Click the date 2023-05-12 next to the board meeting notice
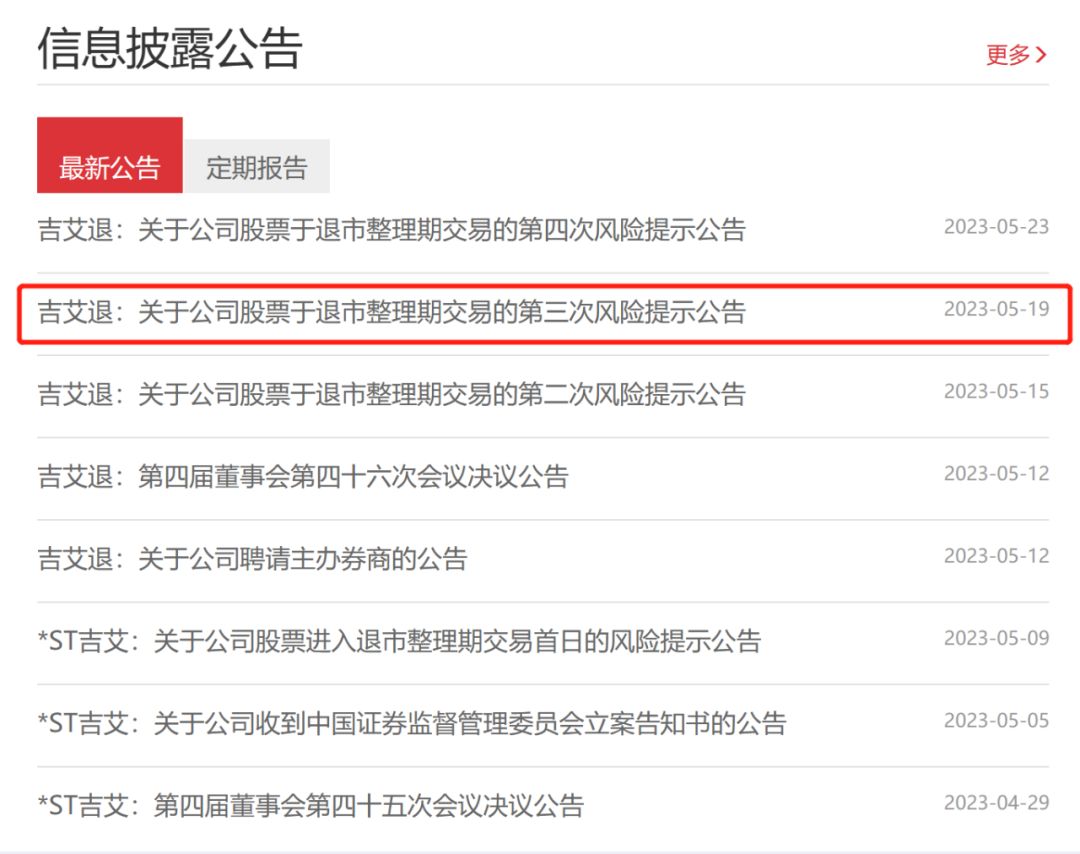Viewport: 1080px width, 854px height. click(x=997, y=476)
